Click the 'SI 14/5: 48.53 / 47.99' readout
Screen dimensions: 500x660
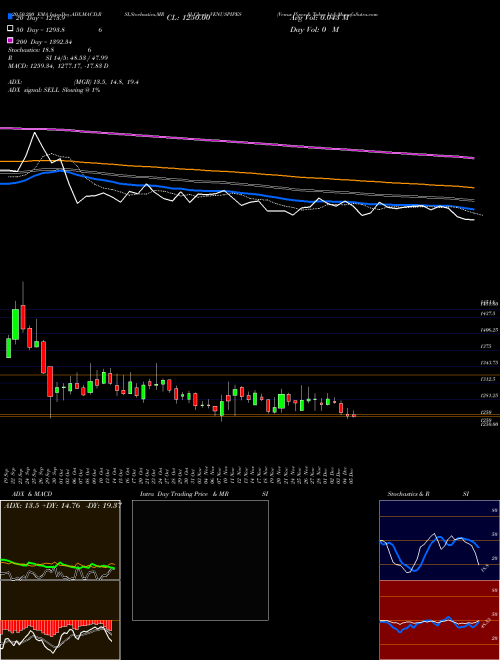(x=77, y=58)
